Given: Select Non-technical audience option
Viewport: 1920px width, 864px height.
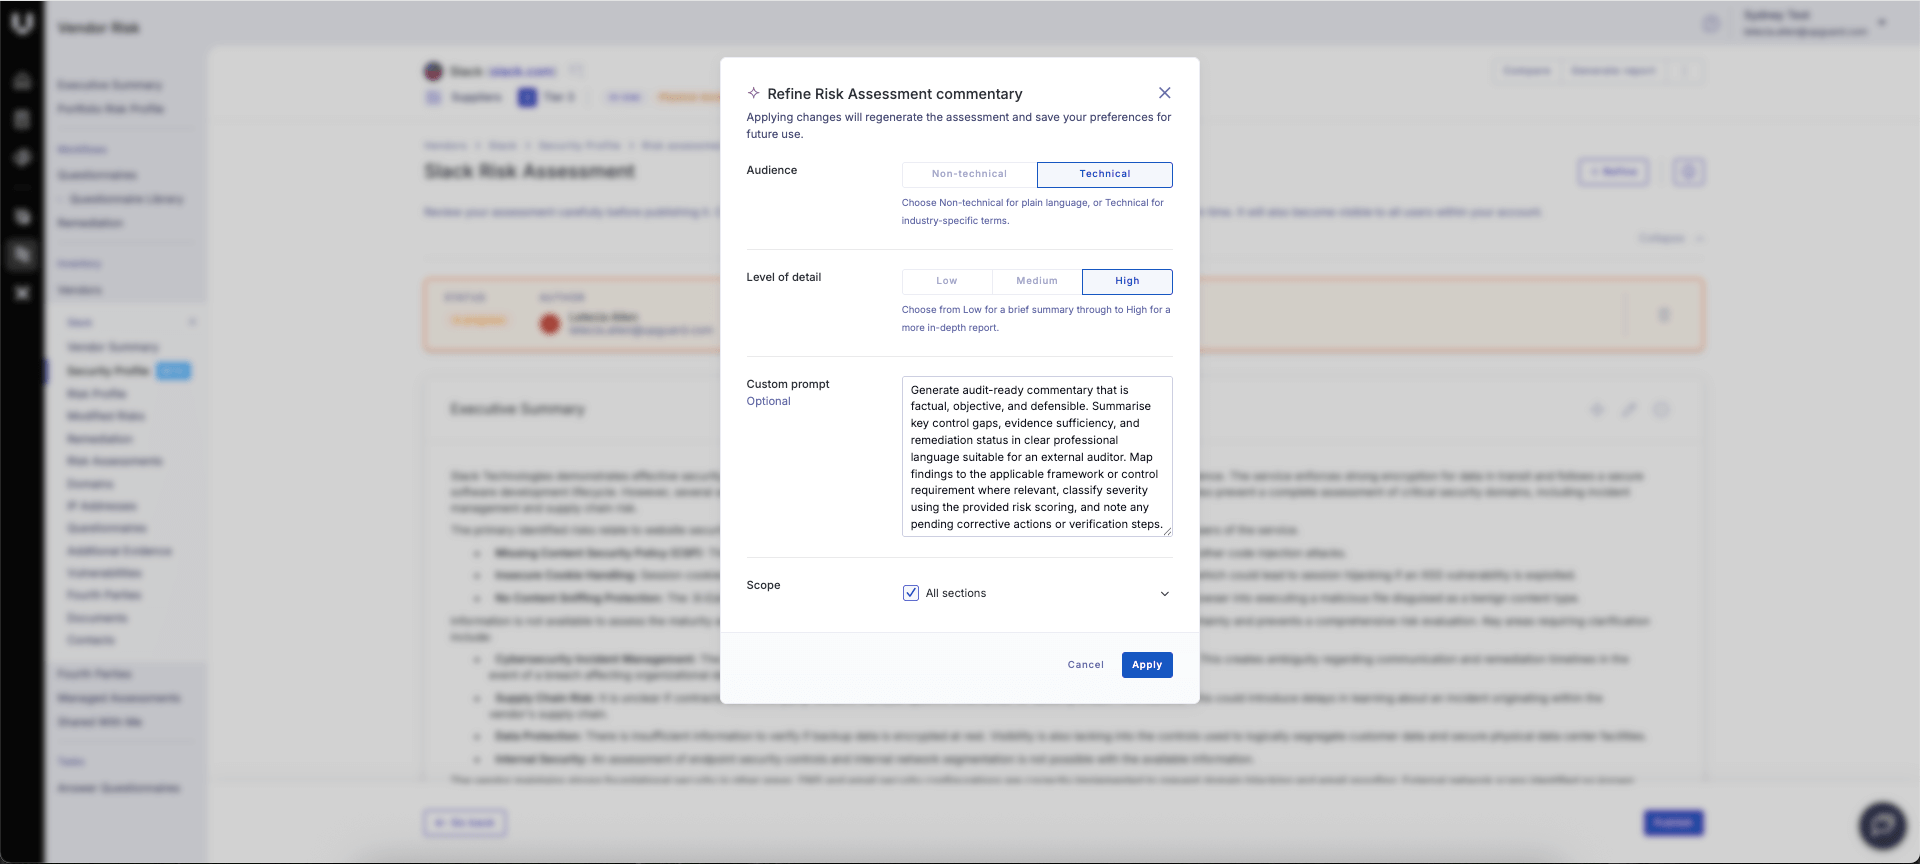Looking at the screenshot, I should click(969, 174).
